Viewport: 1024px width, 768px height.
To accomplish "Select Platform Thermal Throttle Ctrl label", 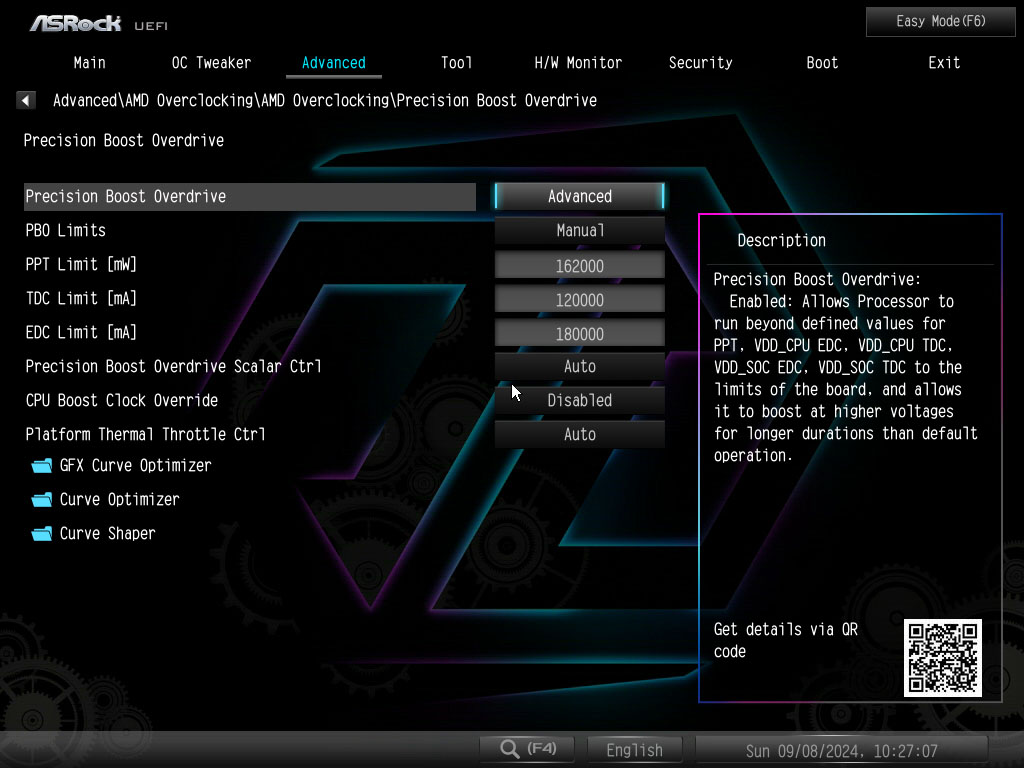I will point(145,434).
